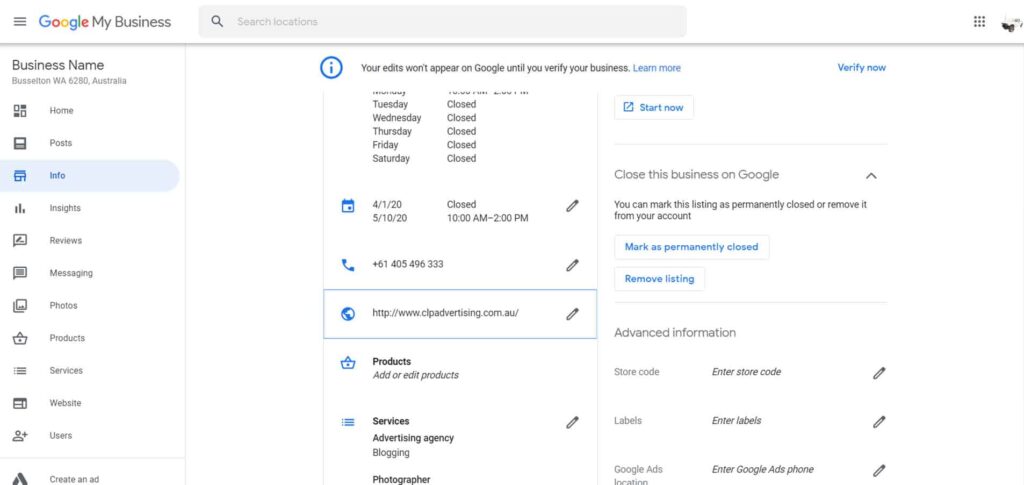The image size is (1024, 485).
Task: Click the Business Name heading in sidebar
Action: [57, 65]
